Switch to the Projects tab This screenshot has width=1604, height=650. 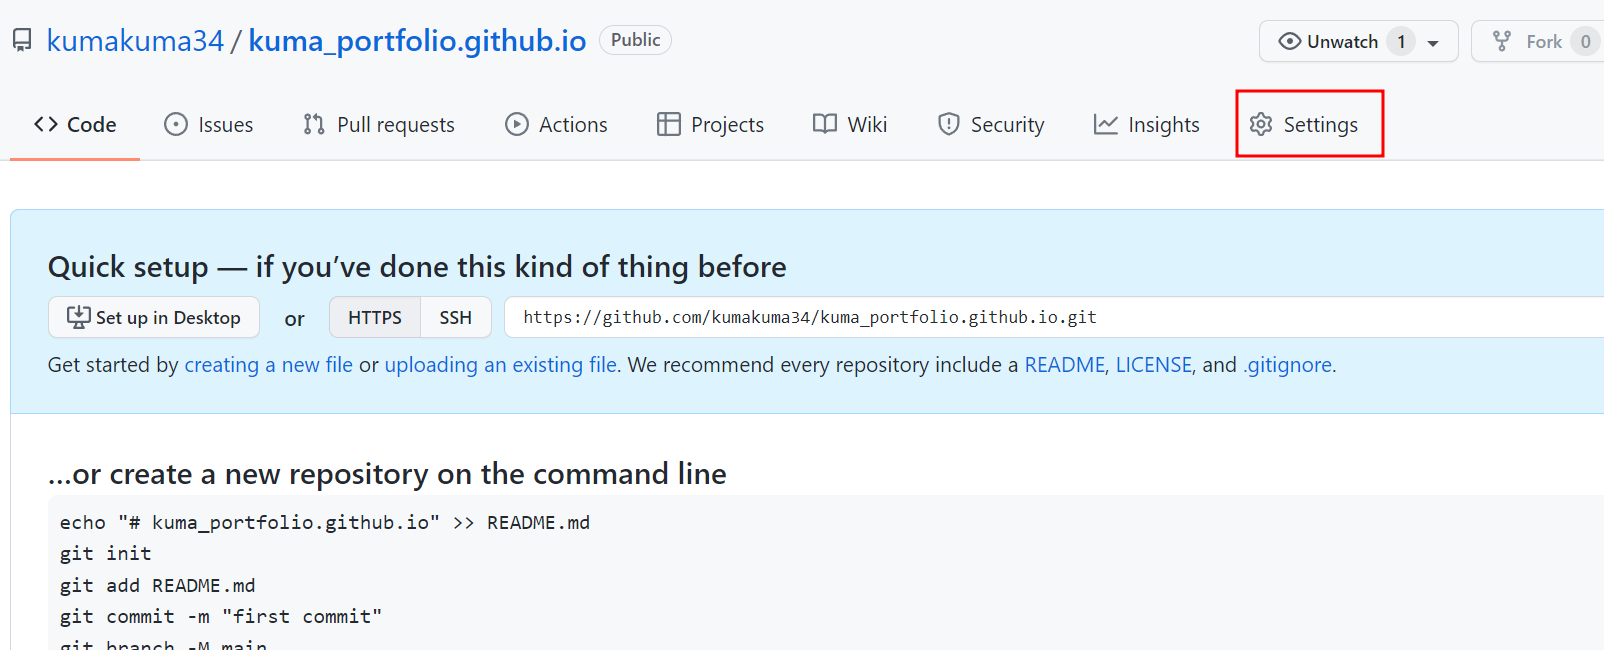tap(710, 124)
